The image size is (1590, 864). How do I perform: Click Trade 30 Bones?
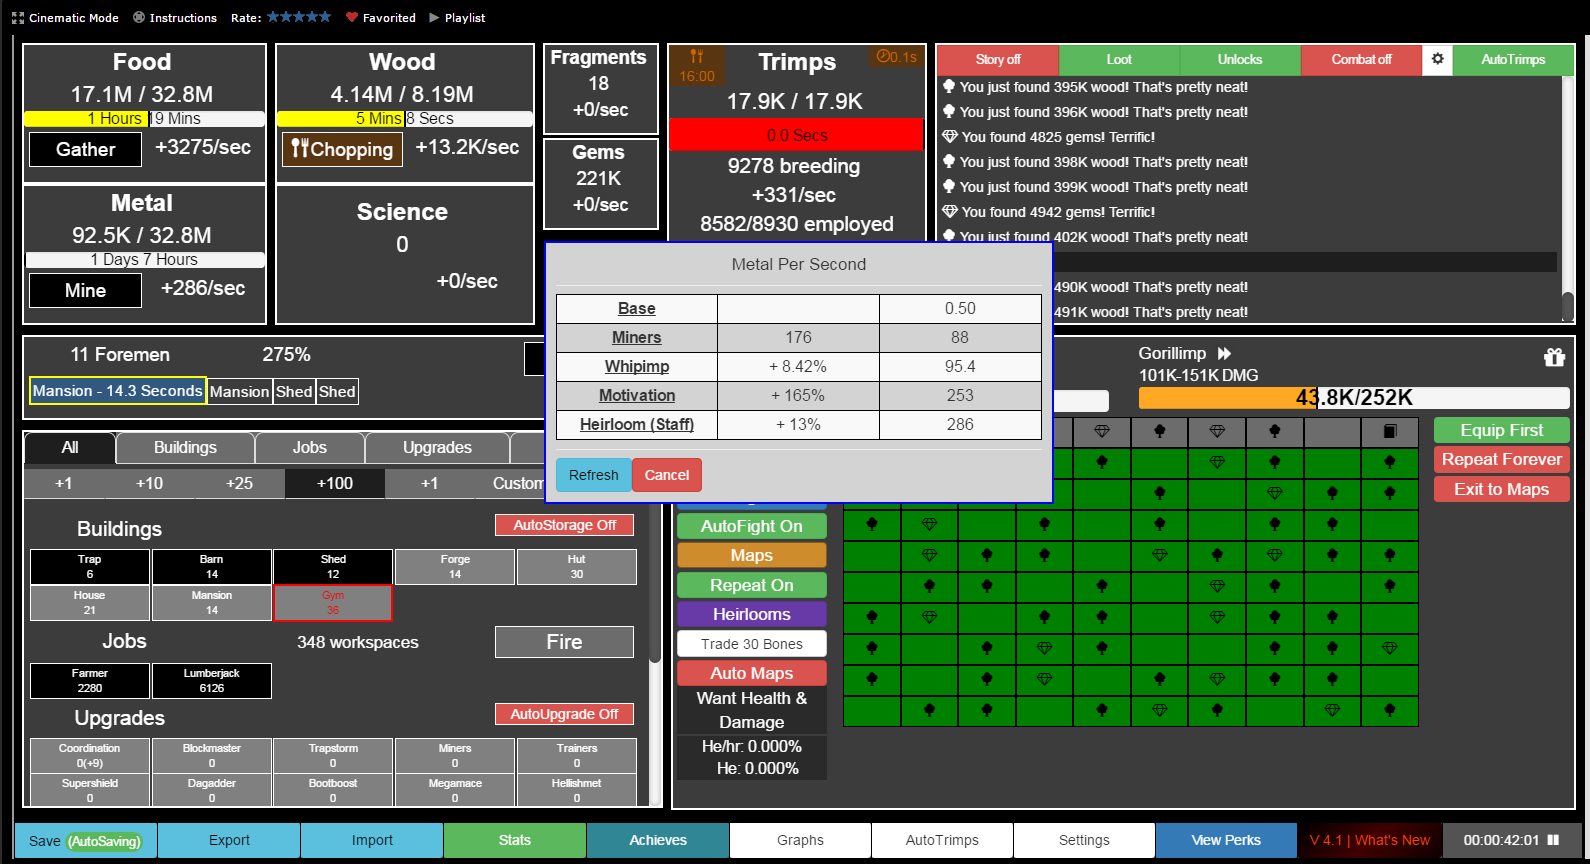(x=752, y=644)
